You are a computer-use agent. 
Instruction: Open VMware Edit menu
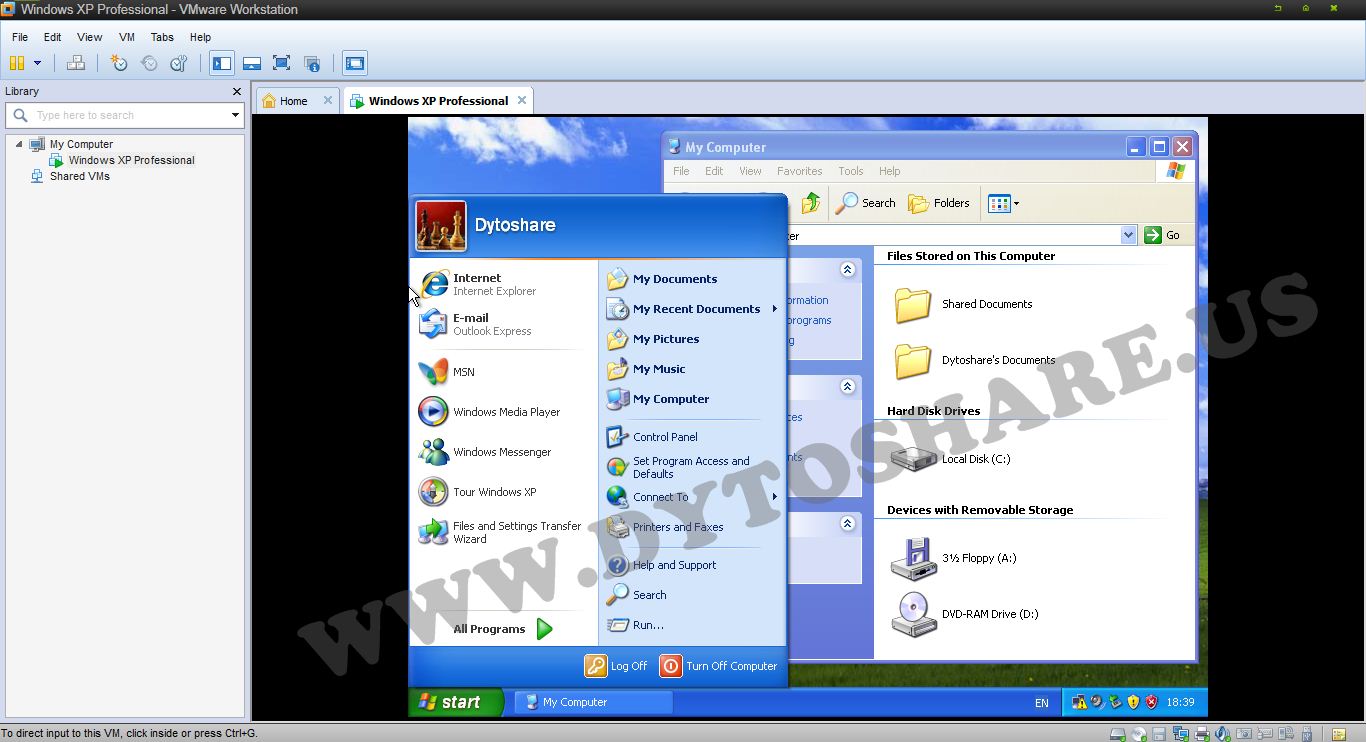(53, 37)
